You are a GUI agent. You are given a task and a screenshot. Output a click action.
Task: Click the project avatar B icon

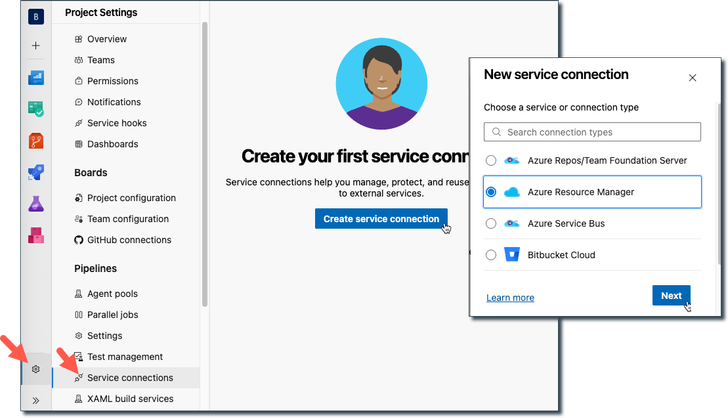[x=36, y=16]
